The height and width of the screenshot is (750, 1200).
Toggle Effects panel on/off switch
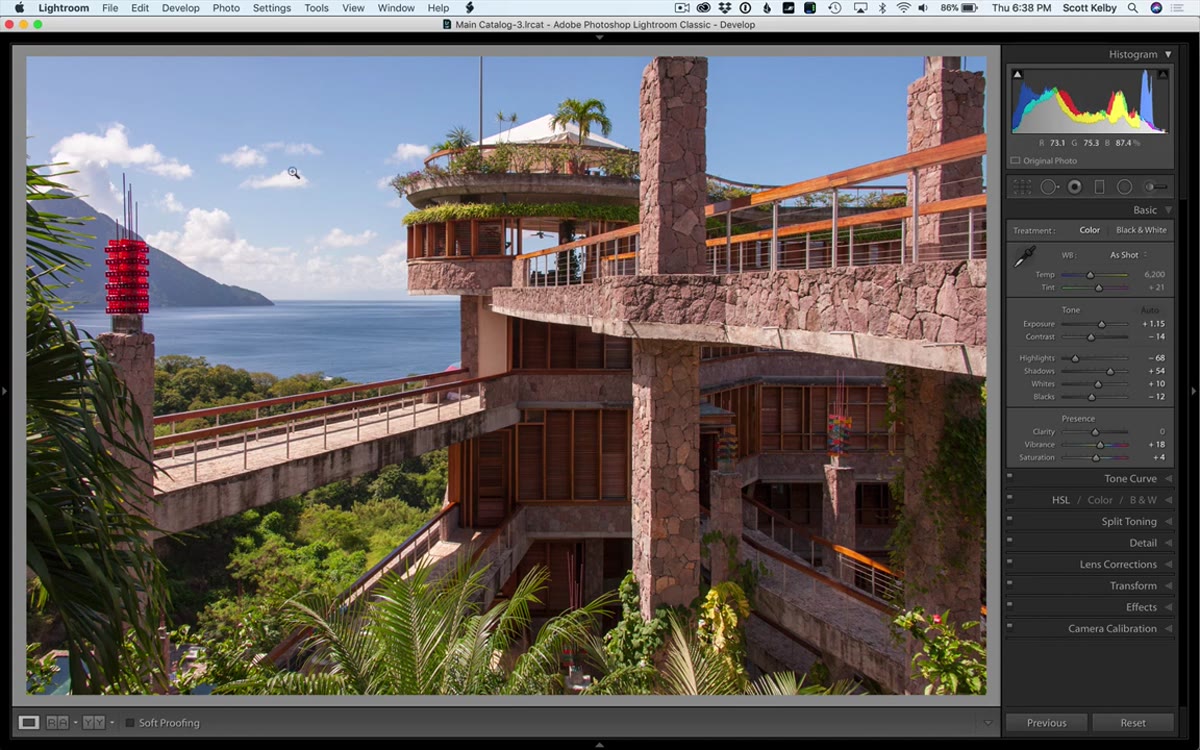coord(1010,606)
